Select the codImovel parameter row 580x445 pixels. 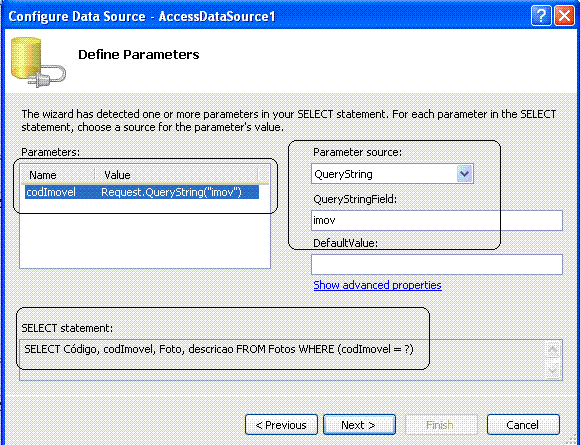[142, 192]
